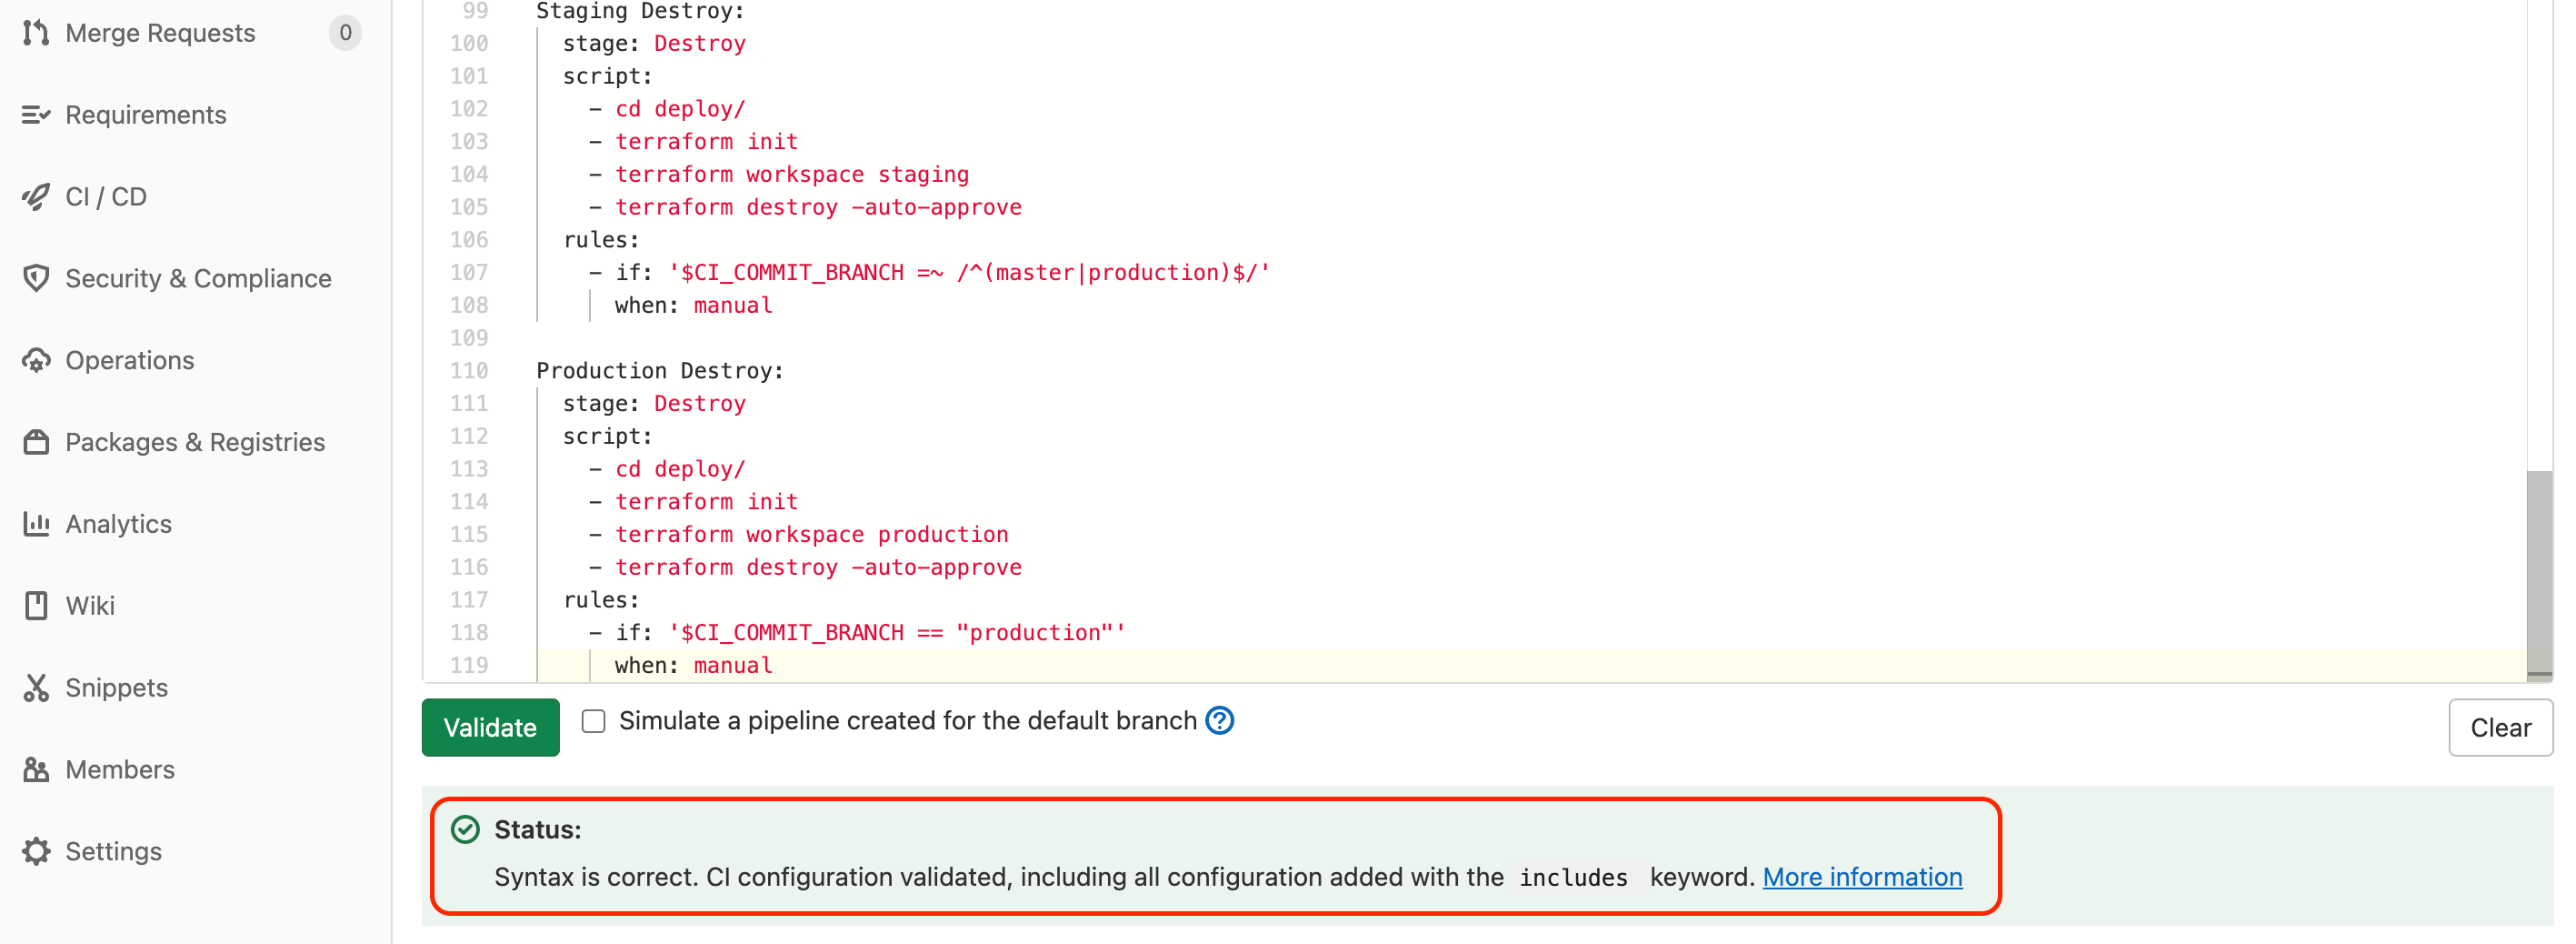This screenshot has height=944, width=2576.
Task: Open Packages & Registries section
Action: 195,442
